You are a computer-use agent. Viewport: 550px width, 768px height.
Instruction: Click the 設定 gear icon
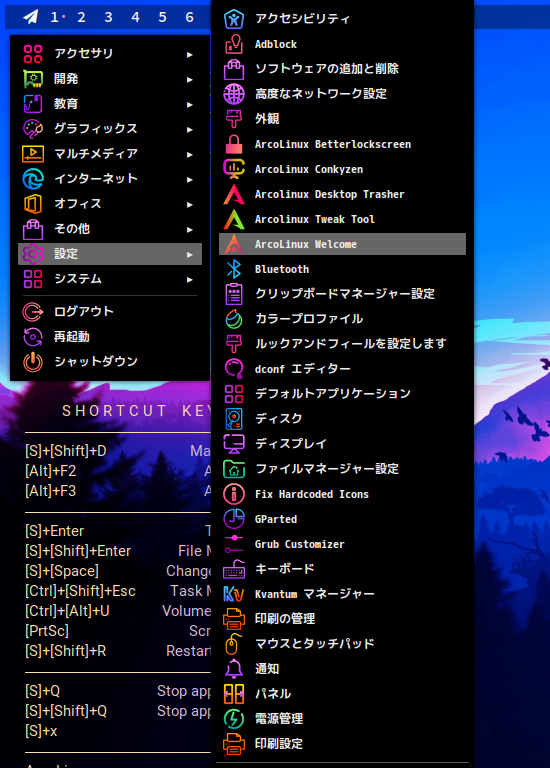point(33,254)
